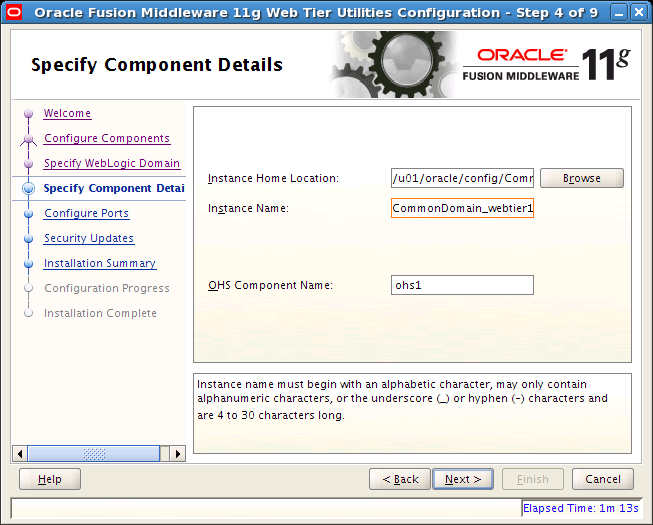
Task: Open Help for this step
Action: (x=50, y=479)
